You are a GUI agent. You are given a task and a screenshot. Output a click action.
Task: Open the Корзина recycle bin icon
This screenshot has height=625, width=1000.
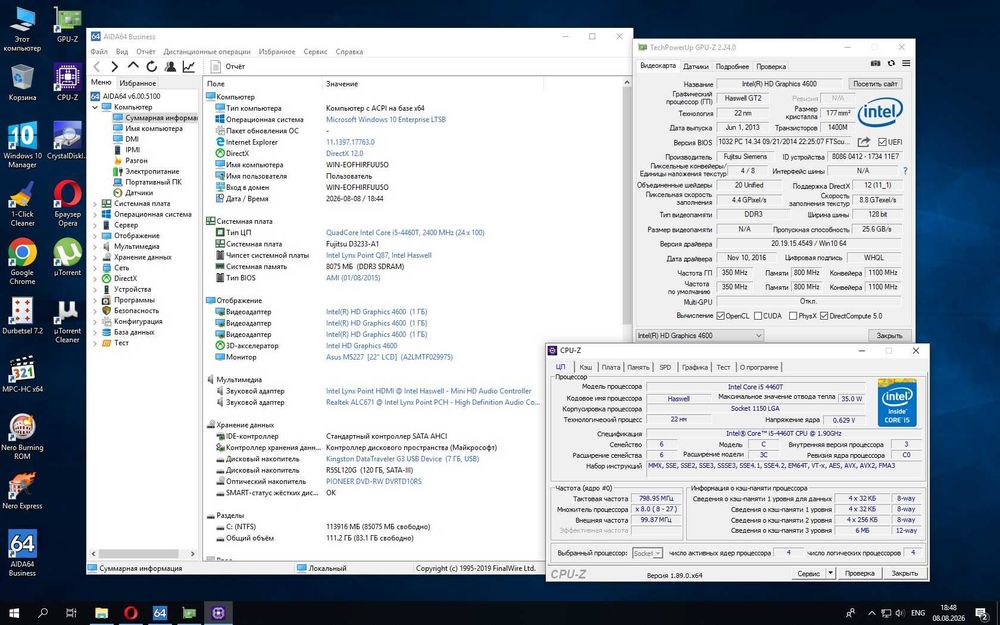click(x=22, y=82)
